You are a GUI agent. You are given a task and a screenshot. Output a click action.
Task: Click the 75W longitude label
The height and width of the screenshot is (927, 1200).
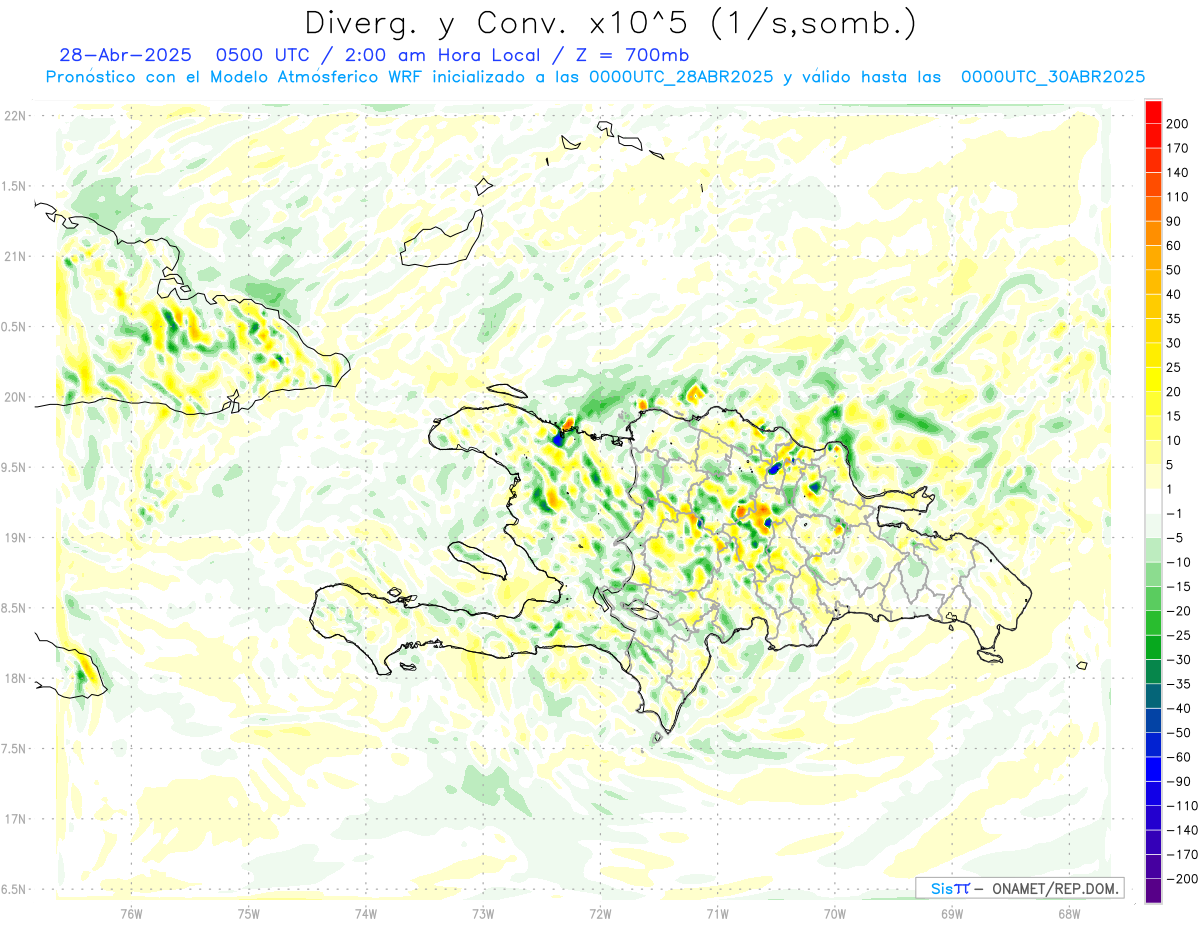click(x=249, y=913)
